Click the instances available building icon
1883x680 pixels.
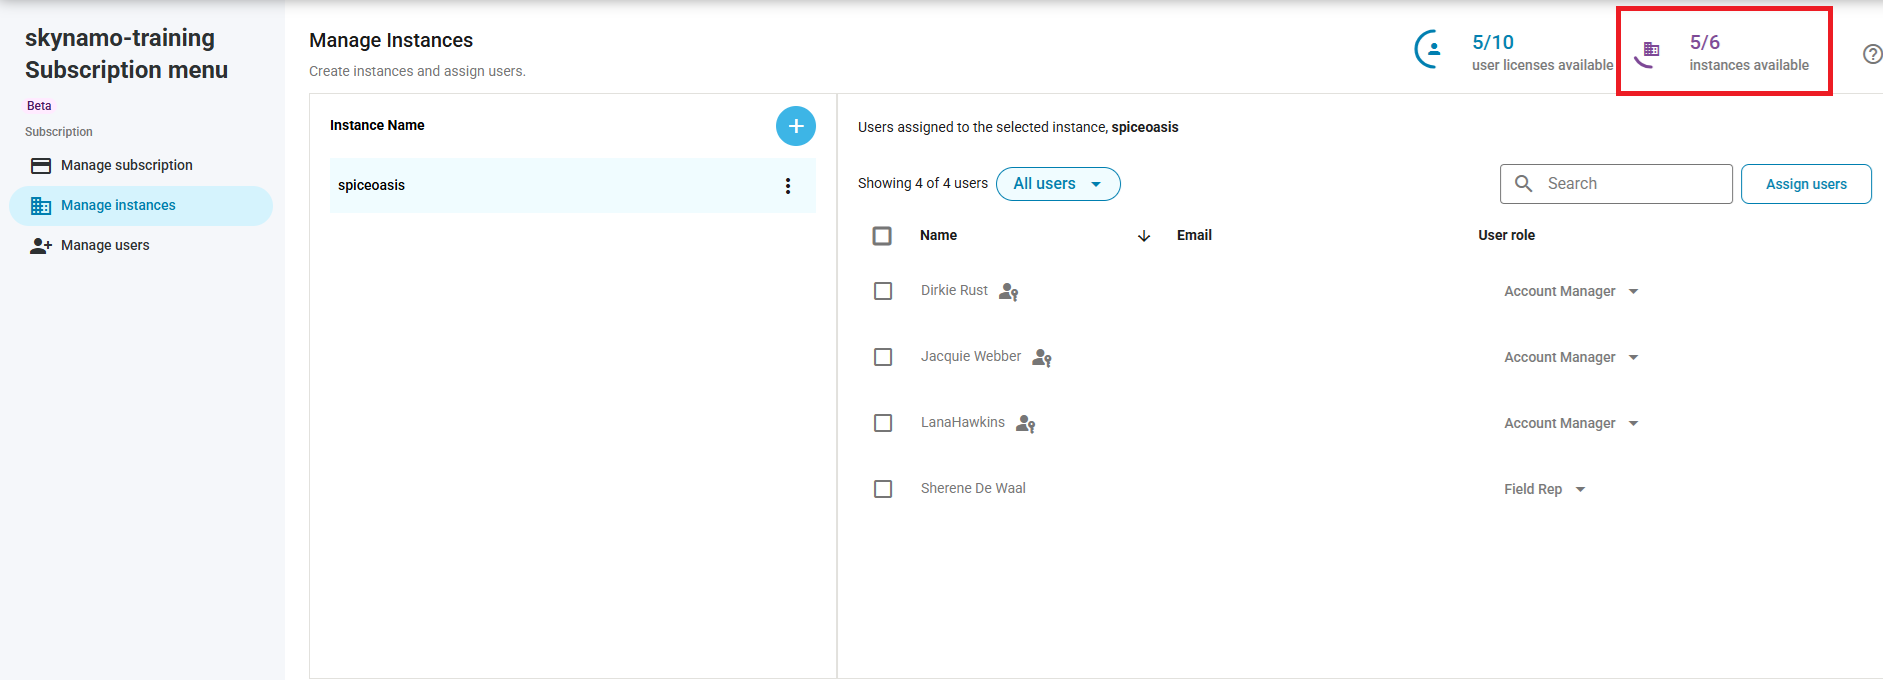(x=1649, y=52)
